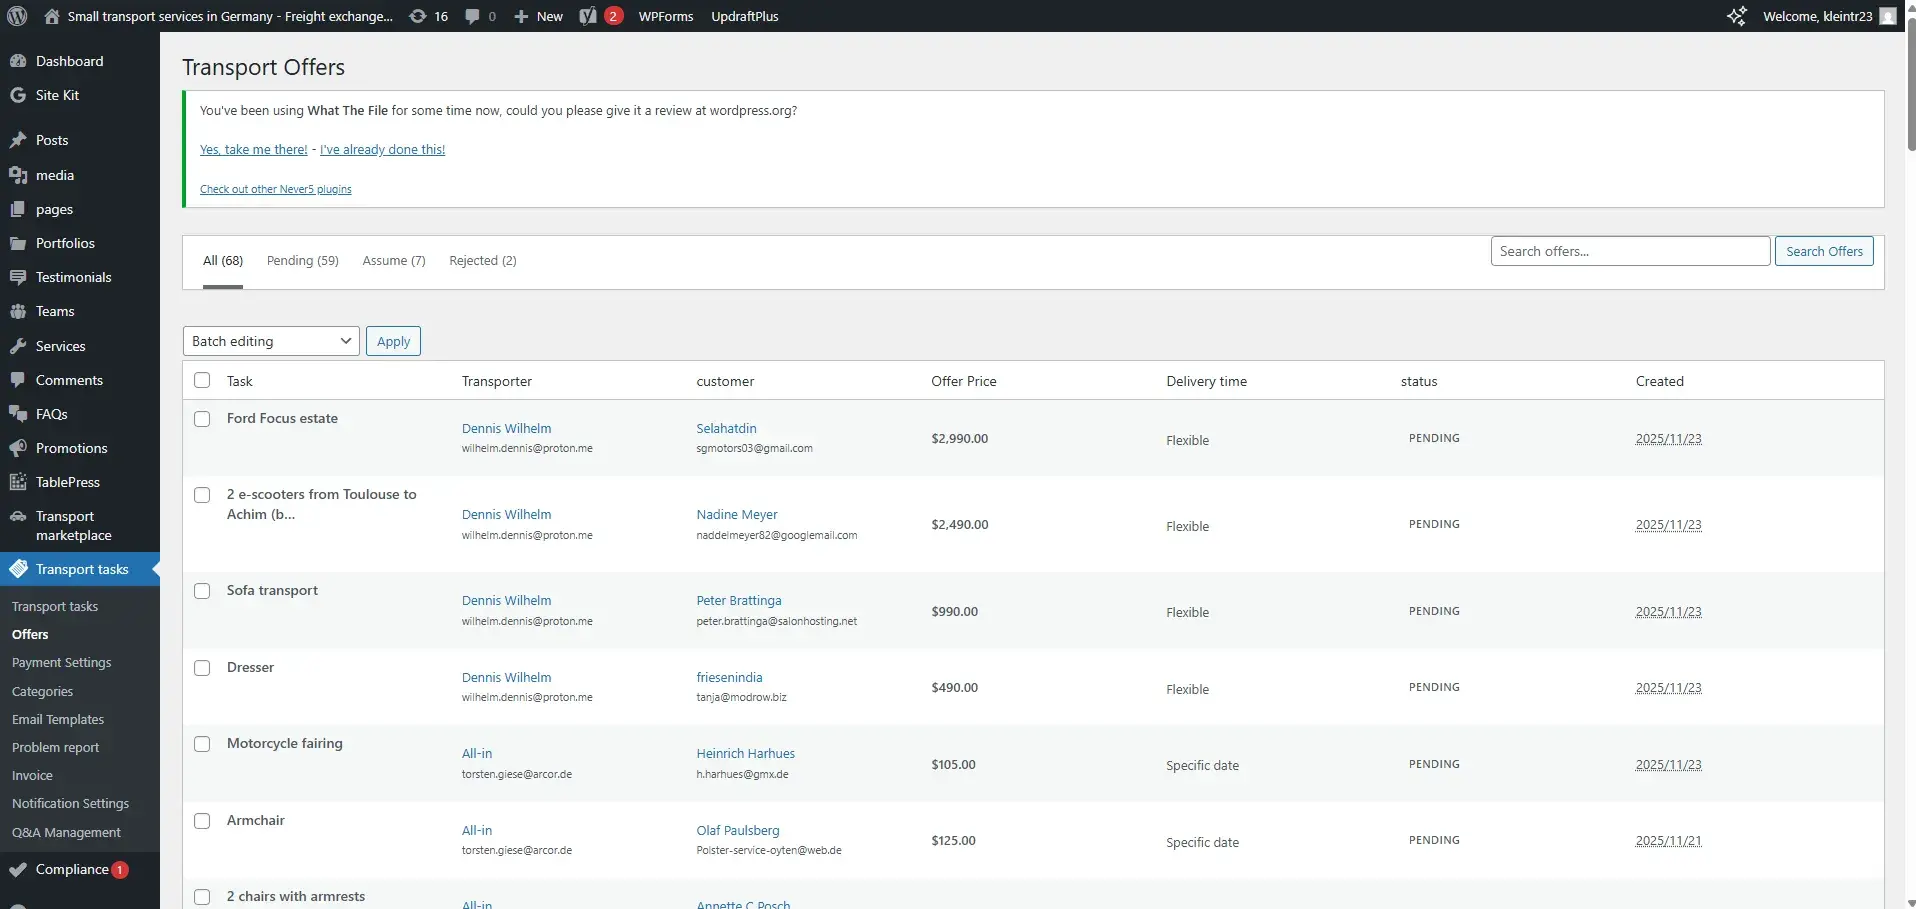Check the select-all checkbox in table header
This screenshot has width=1916, height=909.
pos(202,380)
